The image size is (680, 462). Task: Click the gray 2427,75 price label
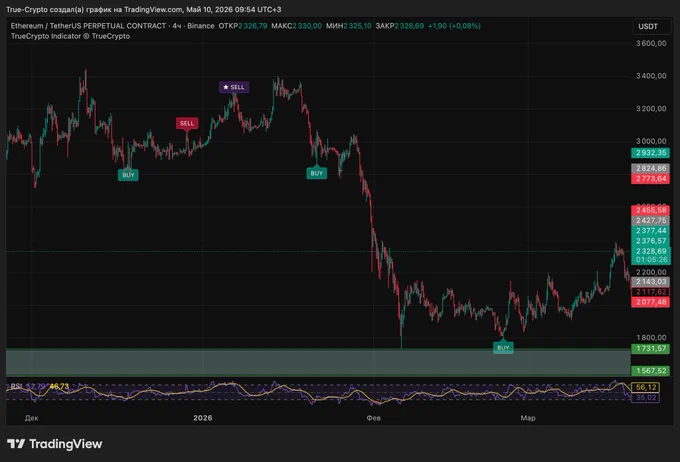tap(651, 220)
